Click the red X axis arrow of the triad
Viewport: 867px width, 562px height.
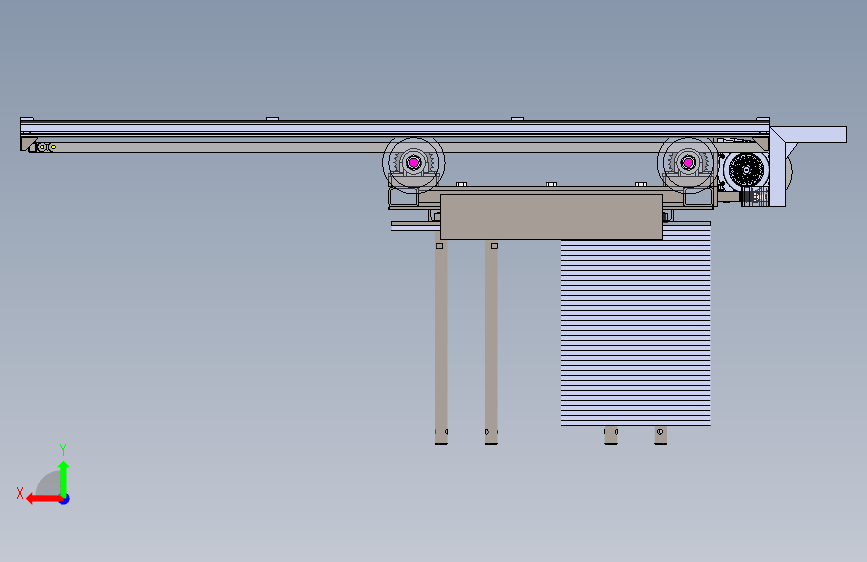click(x=43, y=499)
